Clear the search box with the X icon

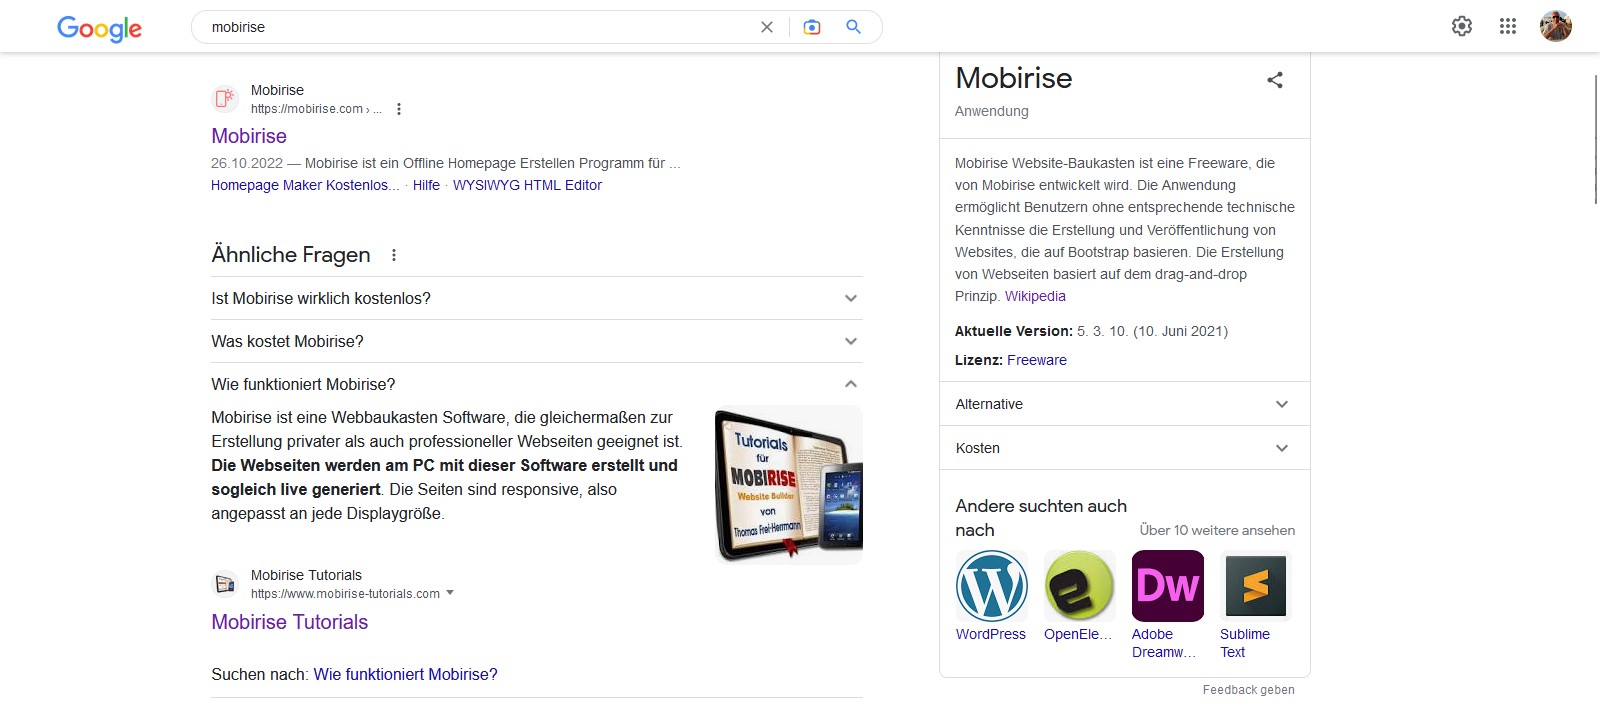pyautogui.click(x=767, y=27)
